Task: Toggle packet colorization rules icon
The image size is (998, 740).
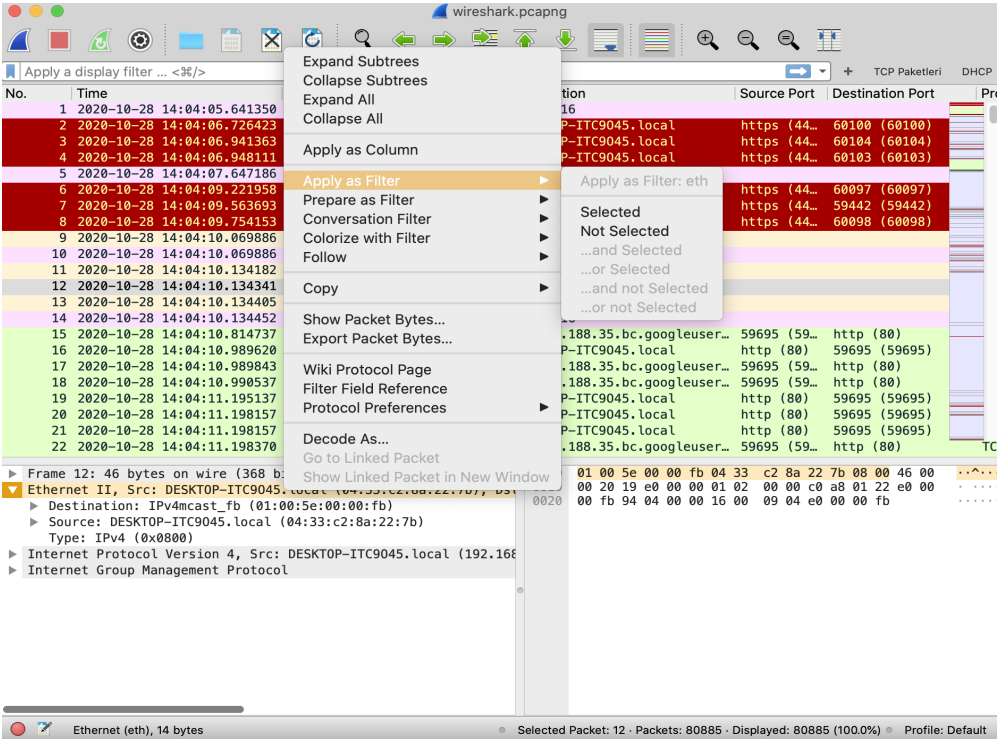Action: tap(656, 40)
